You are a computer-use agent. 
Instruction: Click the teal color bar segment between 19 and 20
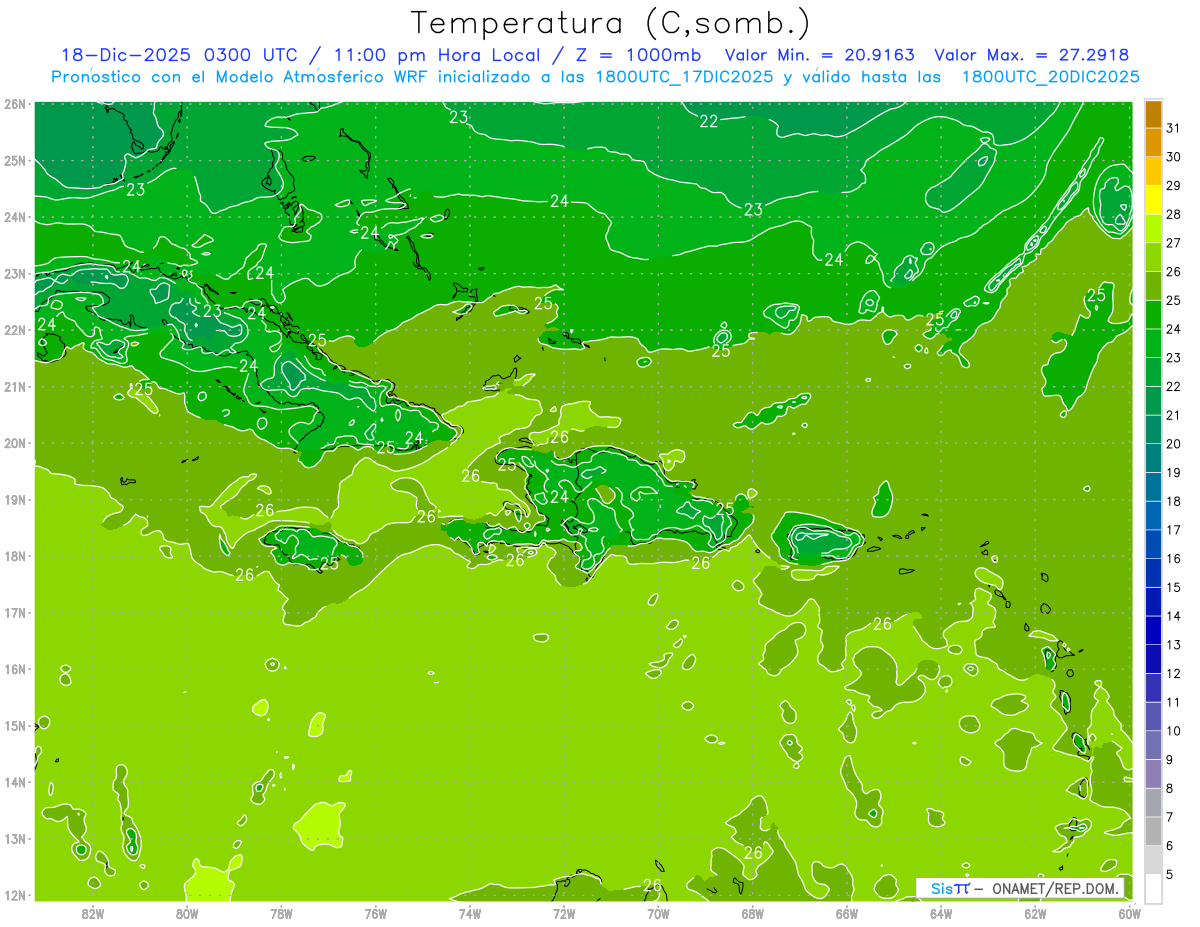pyautogui.click(x=1153, y=459)
